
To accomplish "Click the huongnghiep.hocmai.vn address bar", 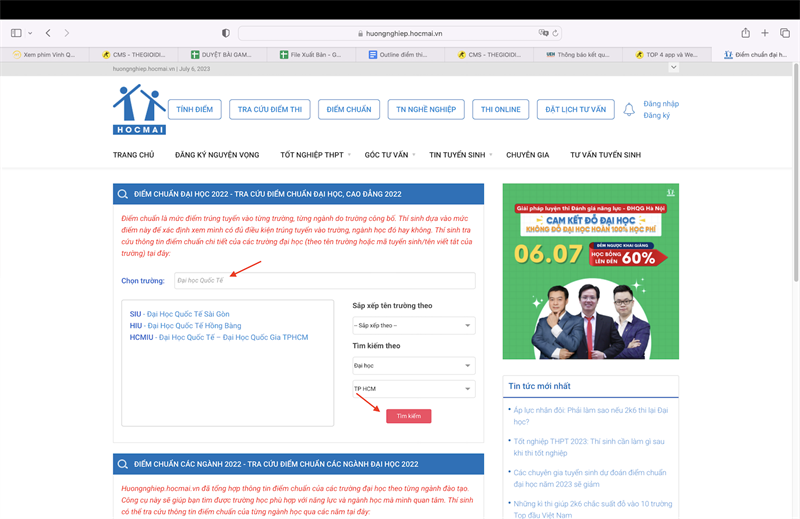I will click(x=399, y=33).
